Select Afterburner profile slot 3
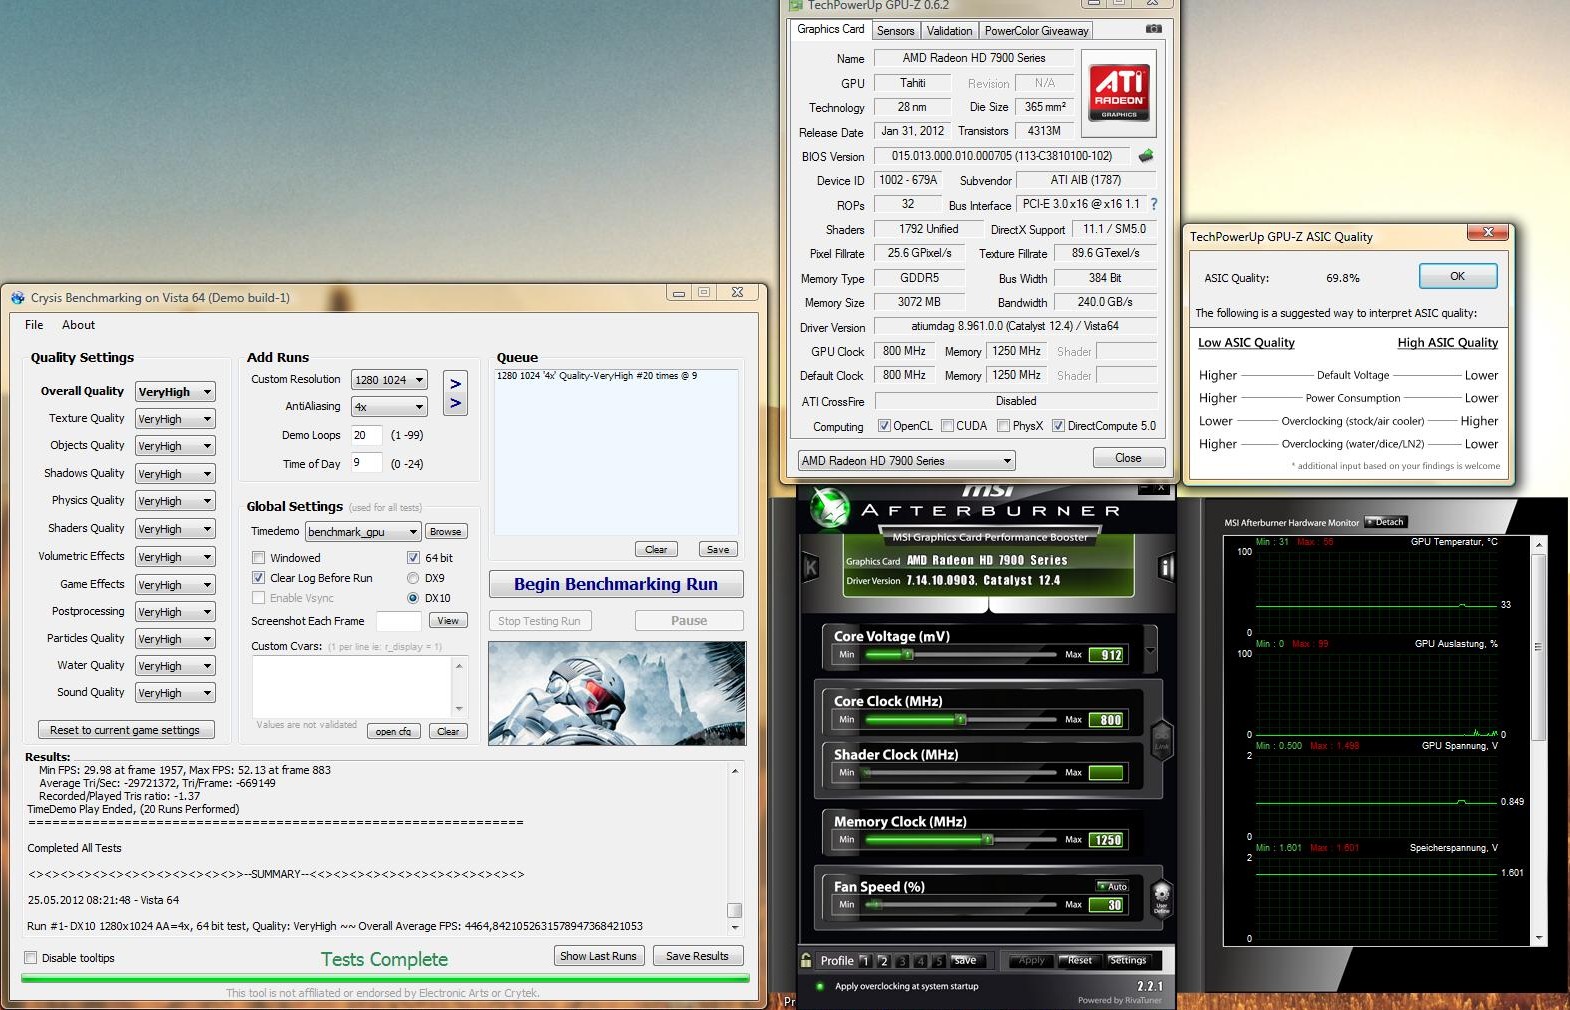Screen dimensions: 1570x1010 point(902,961)
